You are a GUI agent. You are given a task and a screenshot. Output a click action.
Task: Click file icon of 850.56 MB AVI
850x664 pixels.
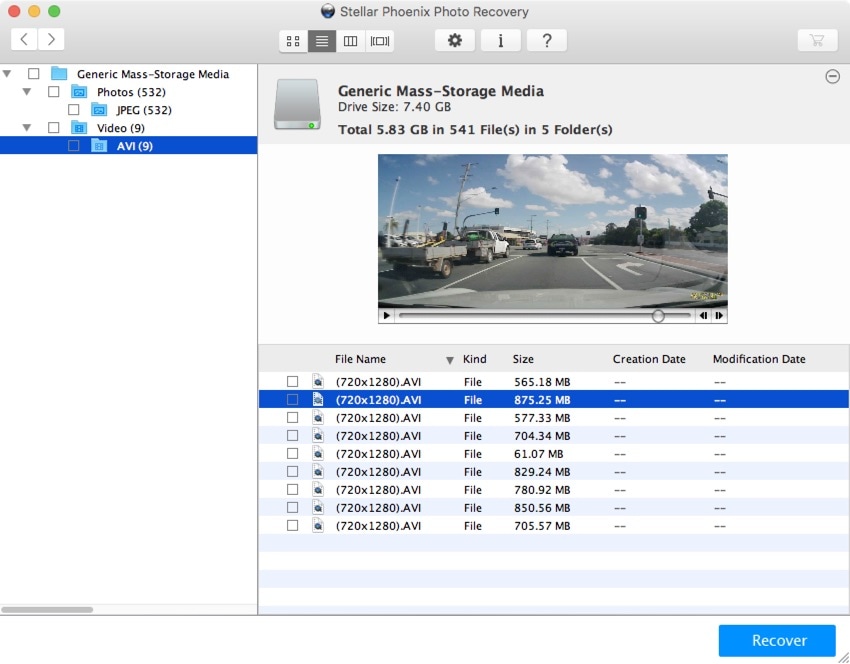coord(318,507)
